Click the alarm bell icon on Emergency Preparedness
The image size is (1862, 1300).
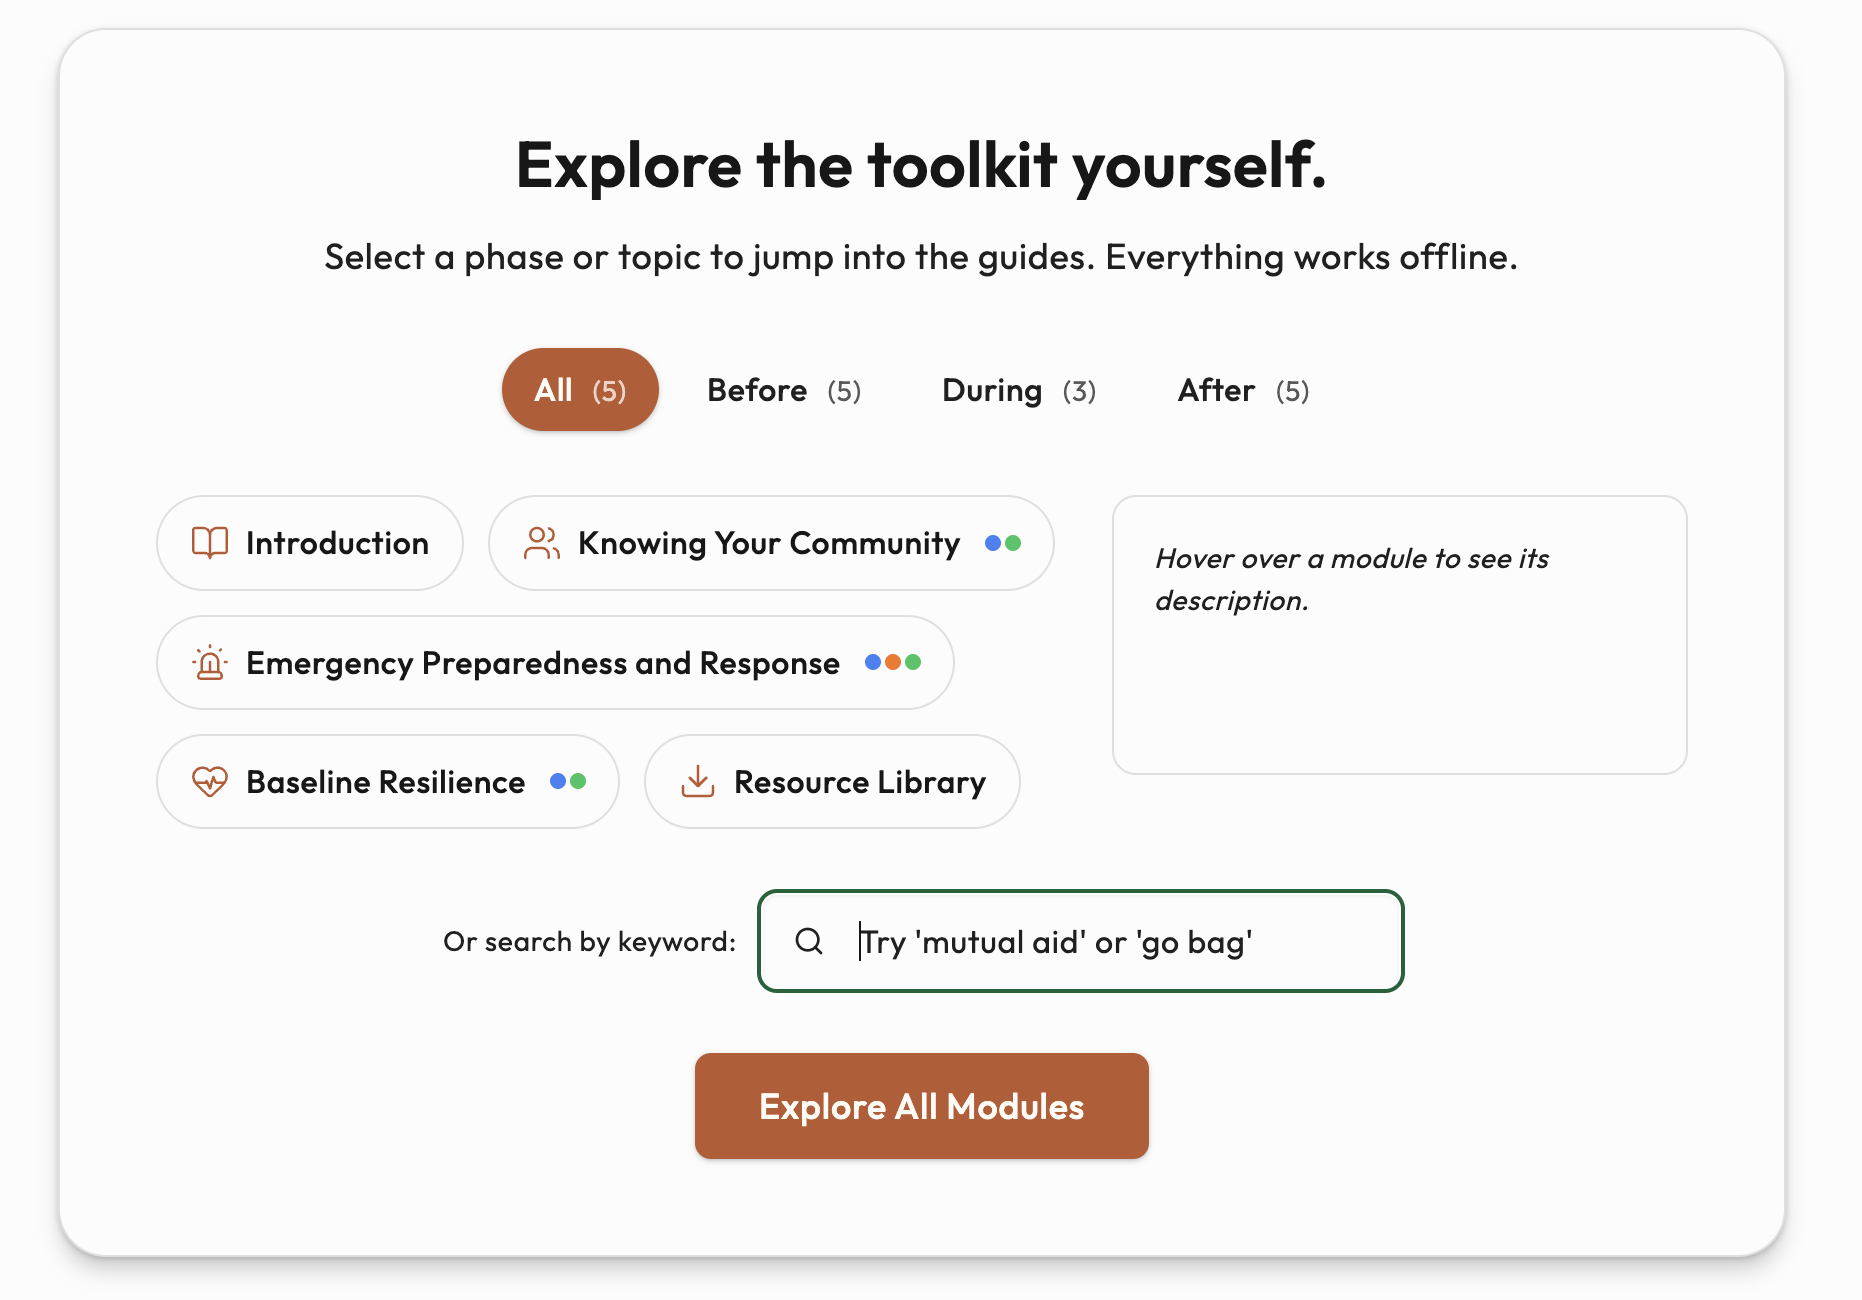[209, 662]
